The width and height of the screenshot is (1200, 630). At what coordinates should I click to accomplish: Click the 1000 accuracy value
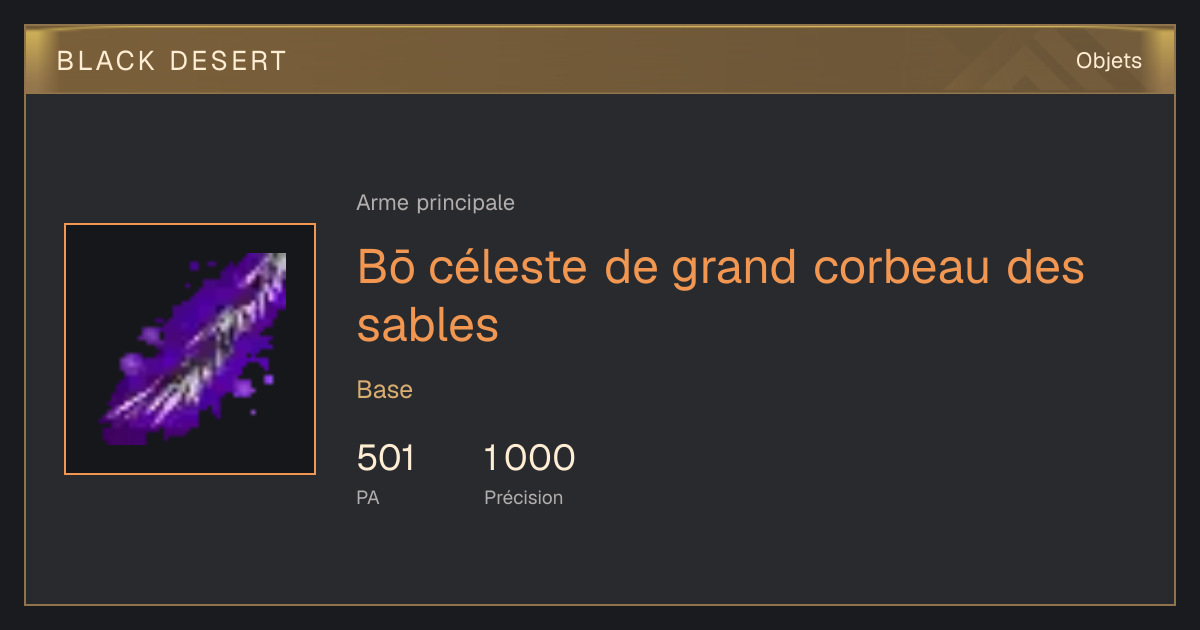click(529, 458)
